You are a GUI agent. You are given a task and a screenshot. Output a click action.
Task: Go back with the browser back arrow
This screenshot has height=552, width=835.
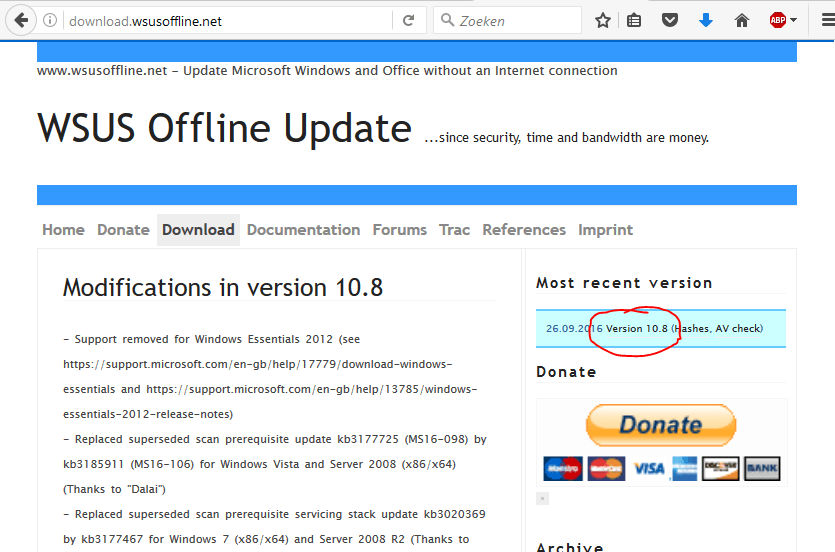(x=21, y=21)
